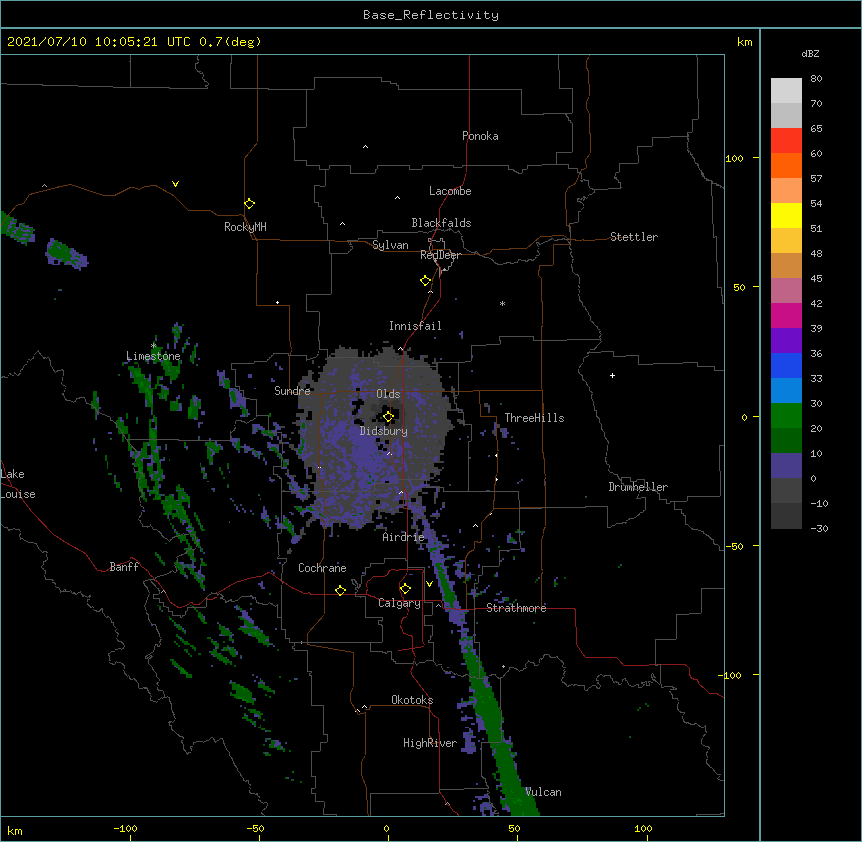Screen dimensions: 862x842
Task: Select the -50 tick label on the right axis
Action: (x=734, y=546)
